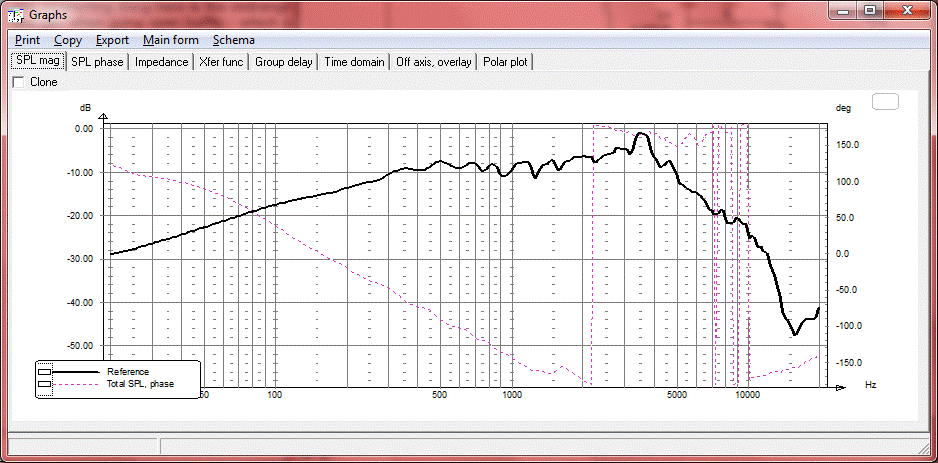Switch to the Time domain tab

coord(355,62)
